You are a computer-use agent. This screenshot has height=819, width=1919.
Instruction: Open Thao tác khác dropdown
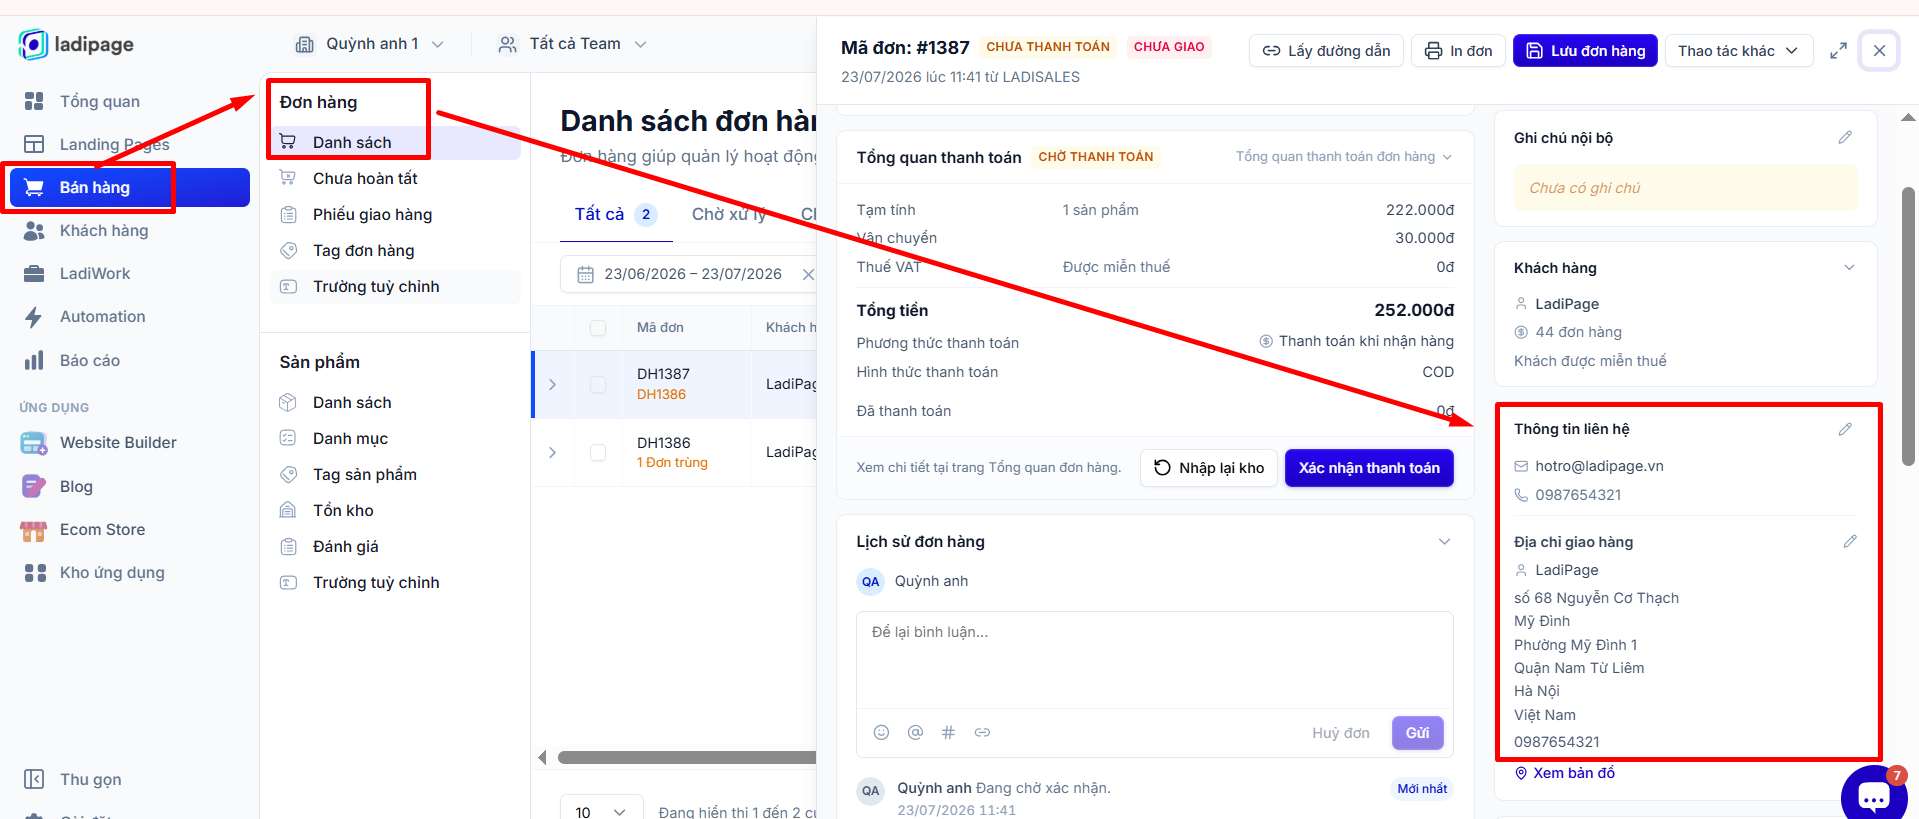point(1739,51)
